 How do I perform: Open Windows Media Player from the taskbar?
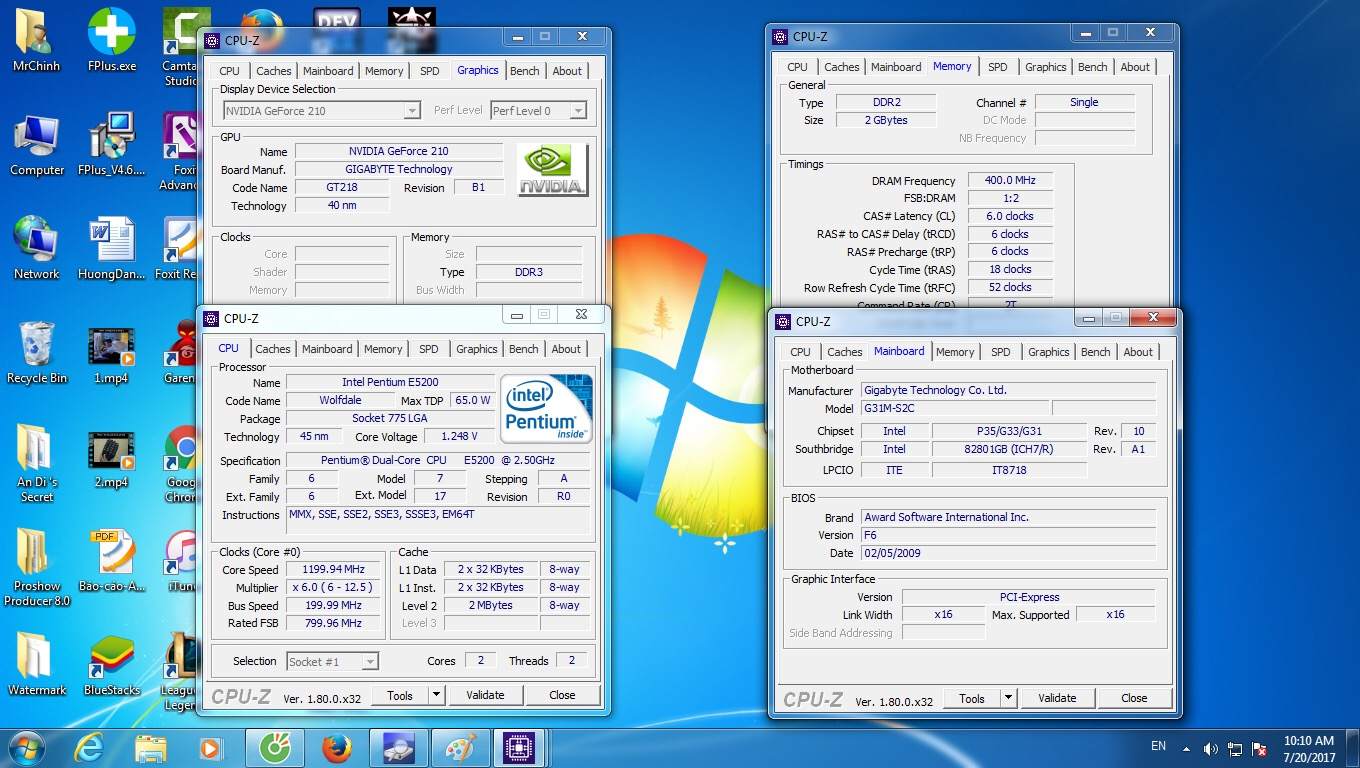point(210,748)
